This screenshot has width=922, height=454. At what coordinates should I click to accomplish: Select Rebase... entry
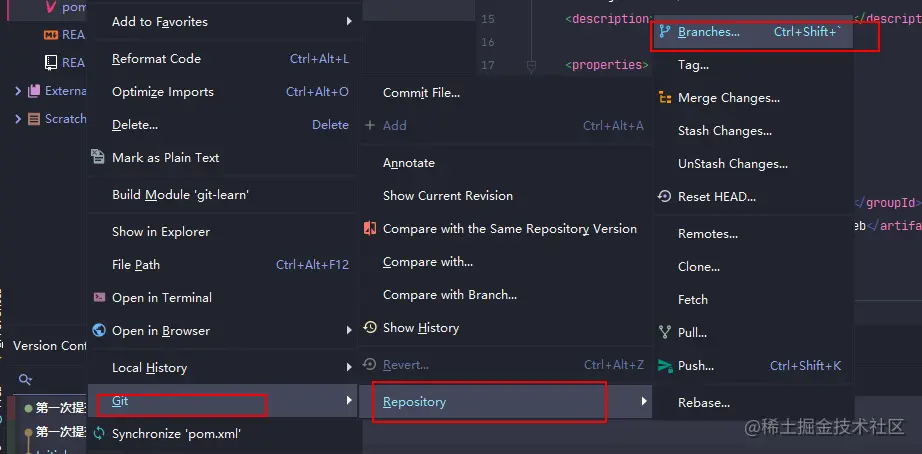coord(753,403)
